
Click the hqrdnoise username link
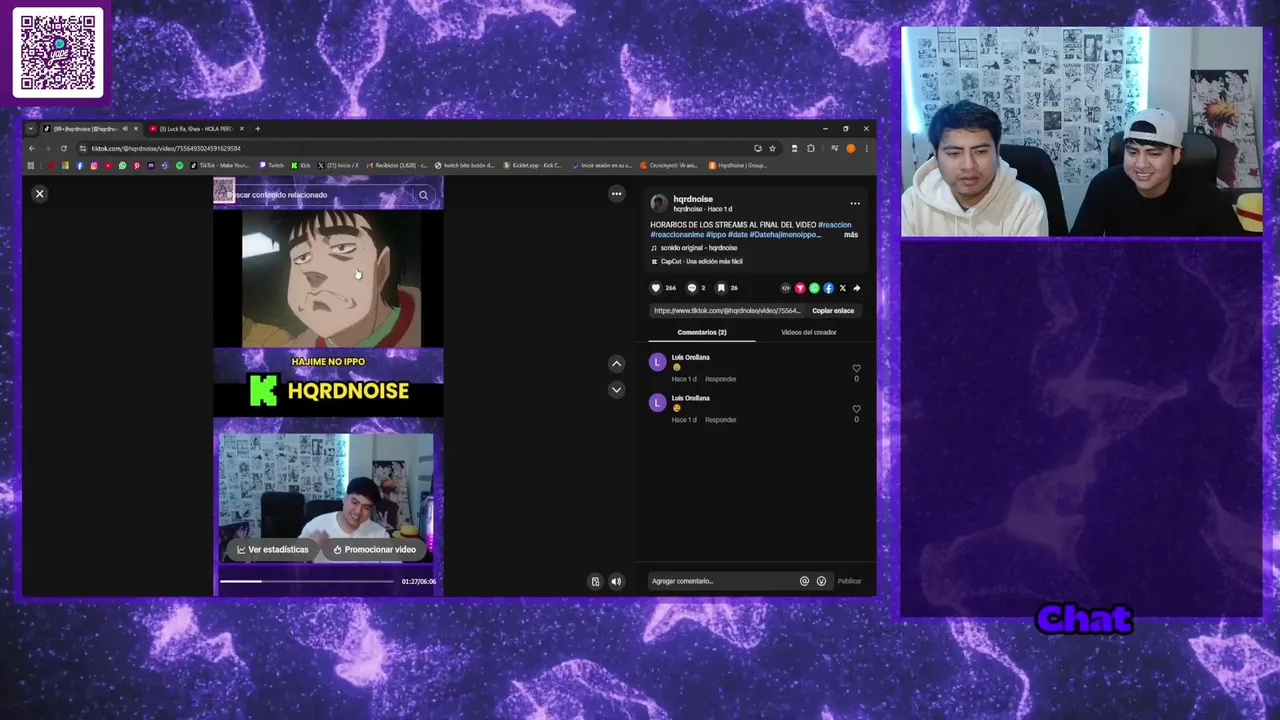[x=693, y=199]
